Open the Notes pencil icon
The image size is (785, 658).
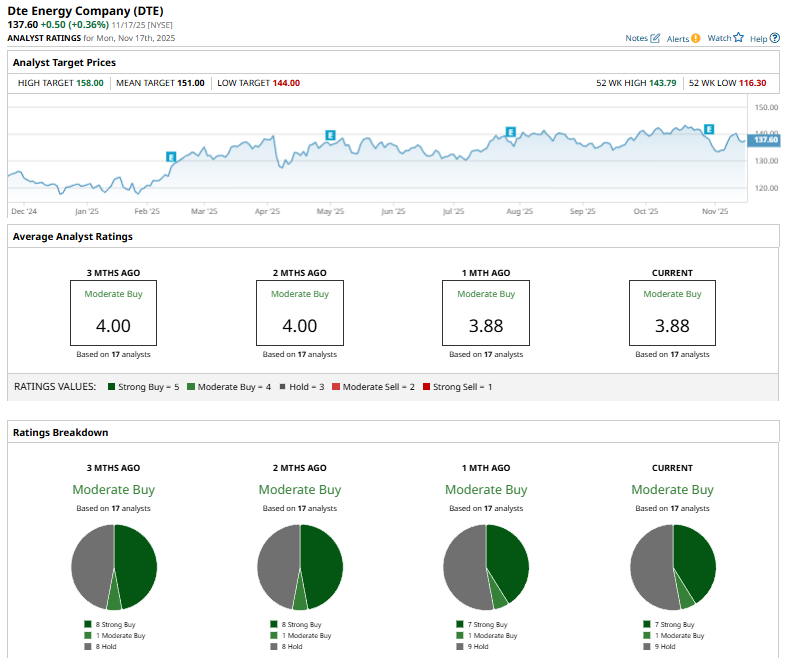pos(656,38)
